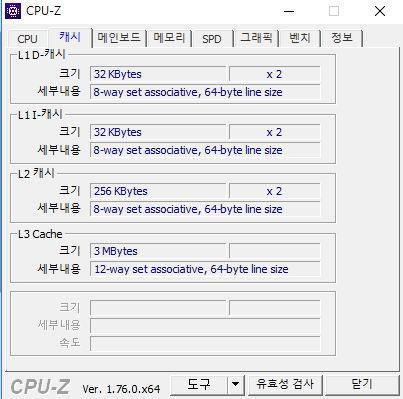Open the SPD tab
The image size is (403, 399).
pyautogui.click(x=212, y=39)
